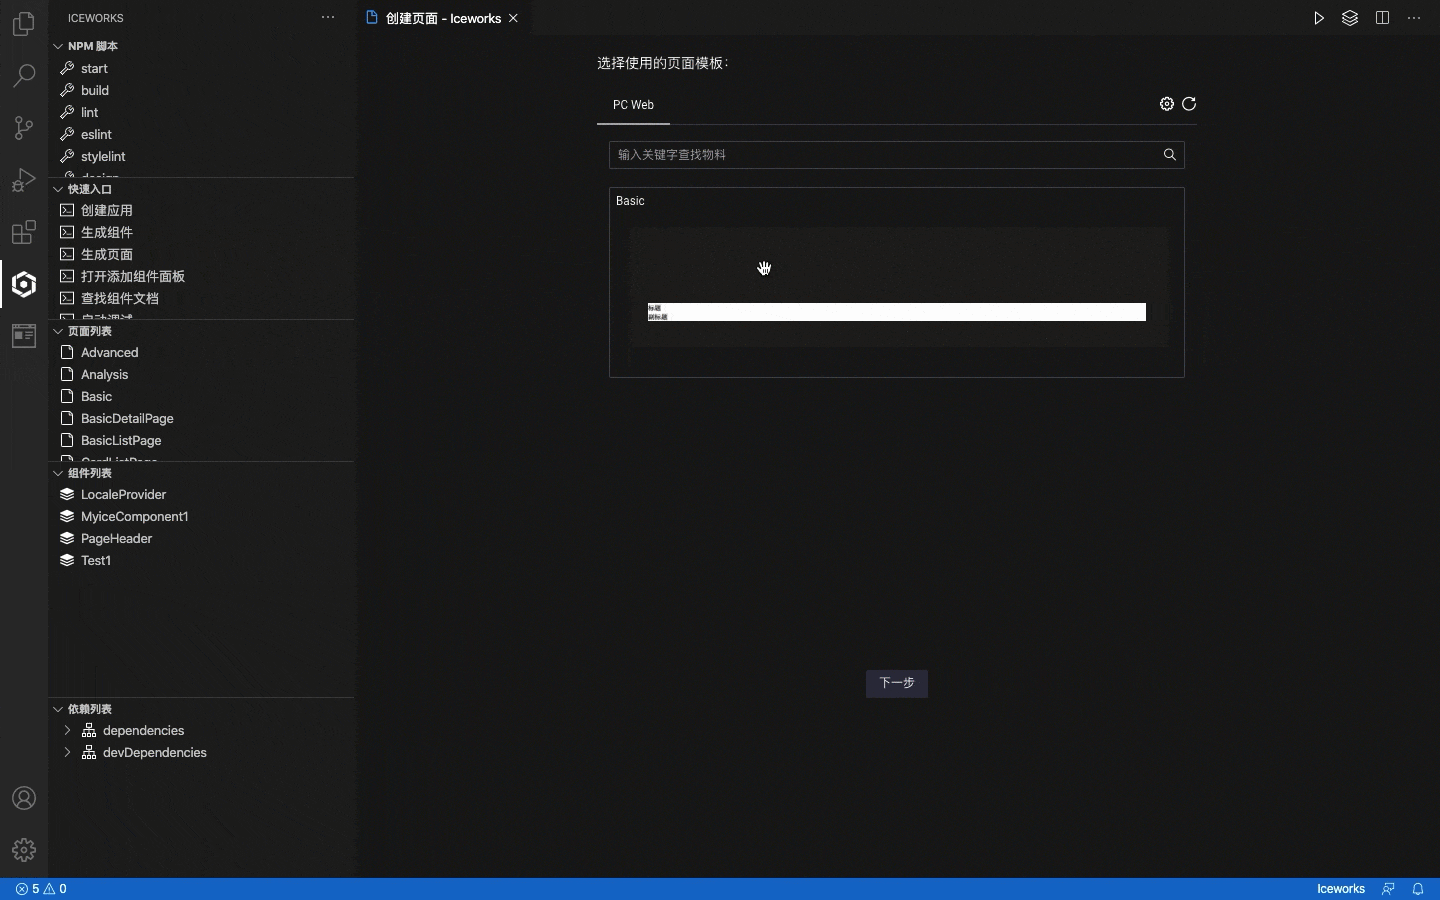Run the stylelint npm script
Viewport: 1440px width, 900px height.
[x=103, y=156]
